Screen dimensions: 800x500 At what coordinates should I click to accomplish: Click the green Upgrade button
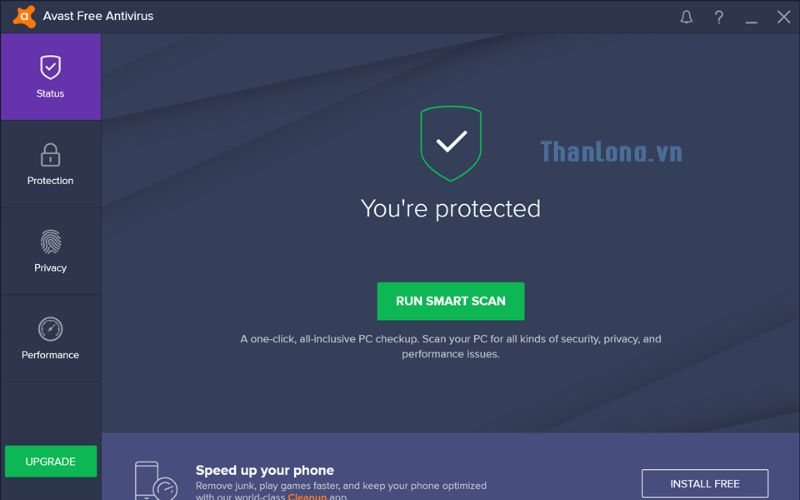tap(50, 461)
